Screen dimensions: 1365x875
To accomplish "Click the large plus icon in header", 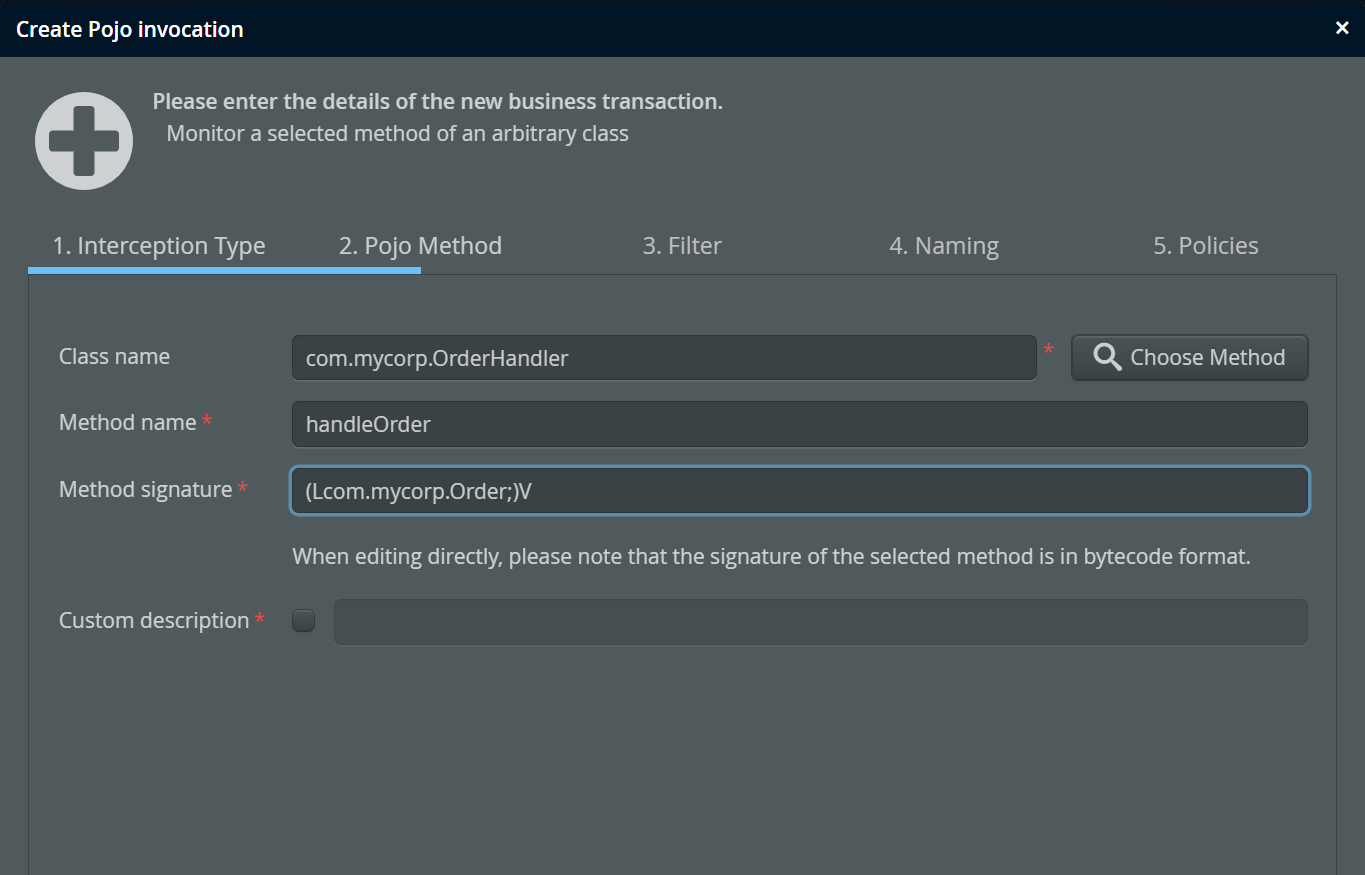I will (x=84, y=141).
